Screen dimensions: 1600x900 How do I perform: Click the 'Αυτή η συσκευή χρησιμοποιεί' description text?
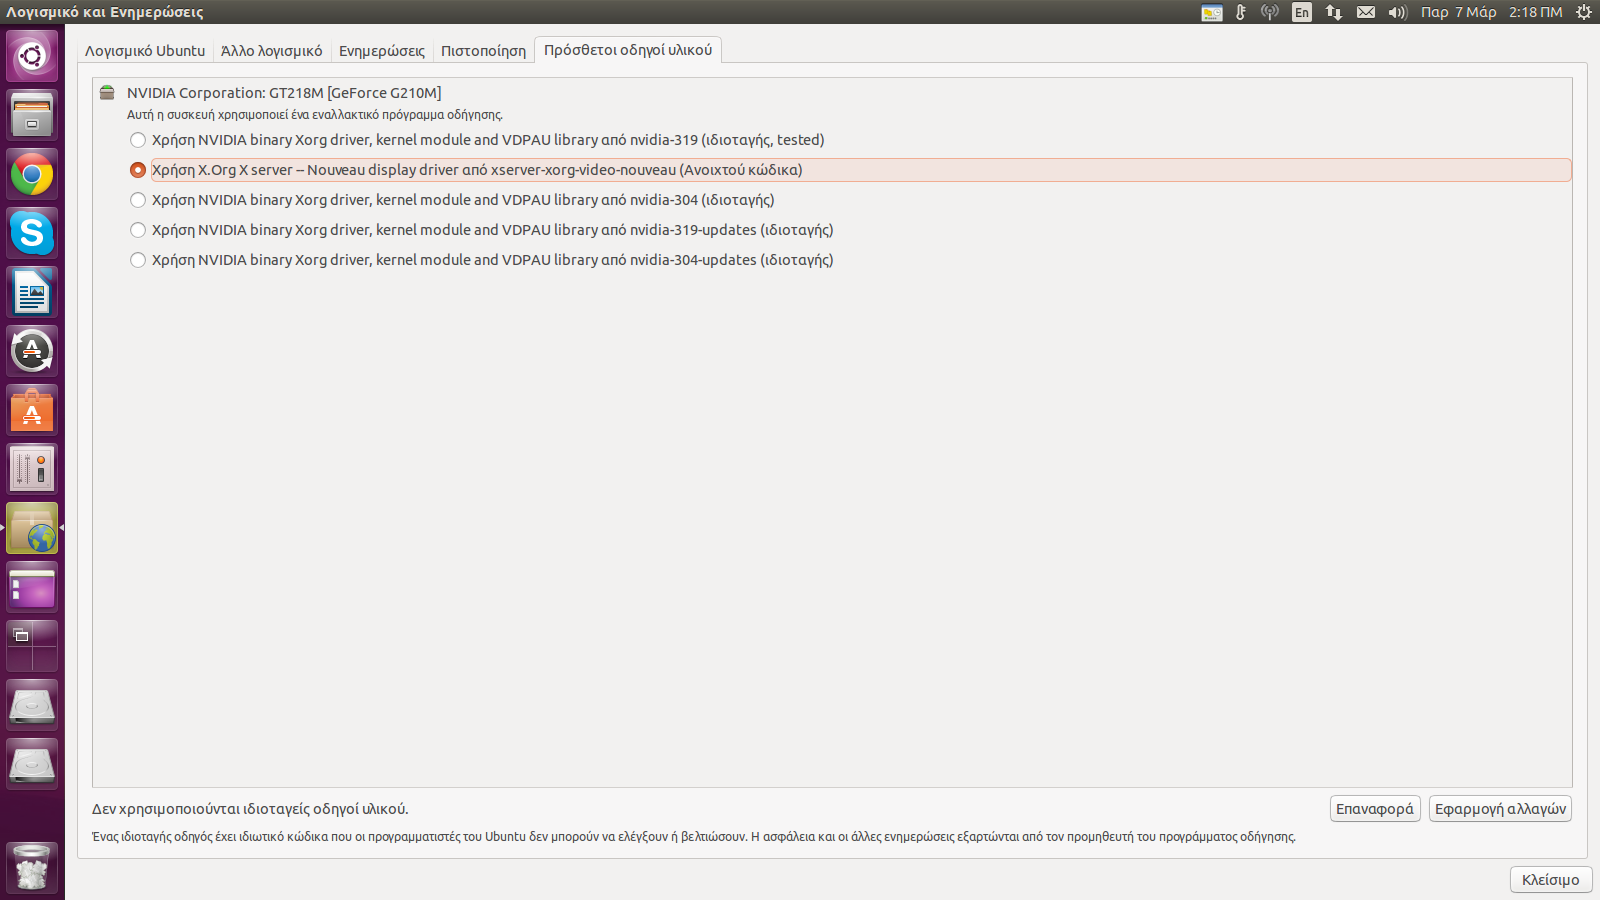tap(315, 115)
